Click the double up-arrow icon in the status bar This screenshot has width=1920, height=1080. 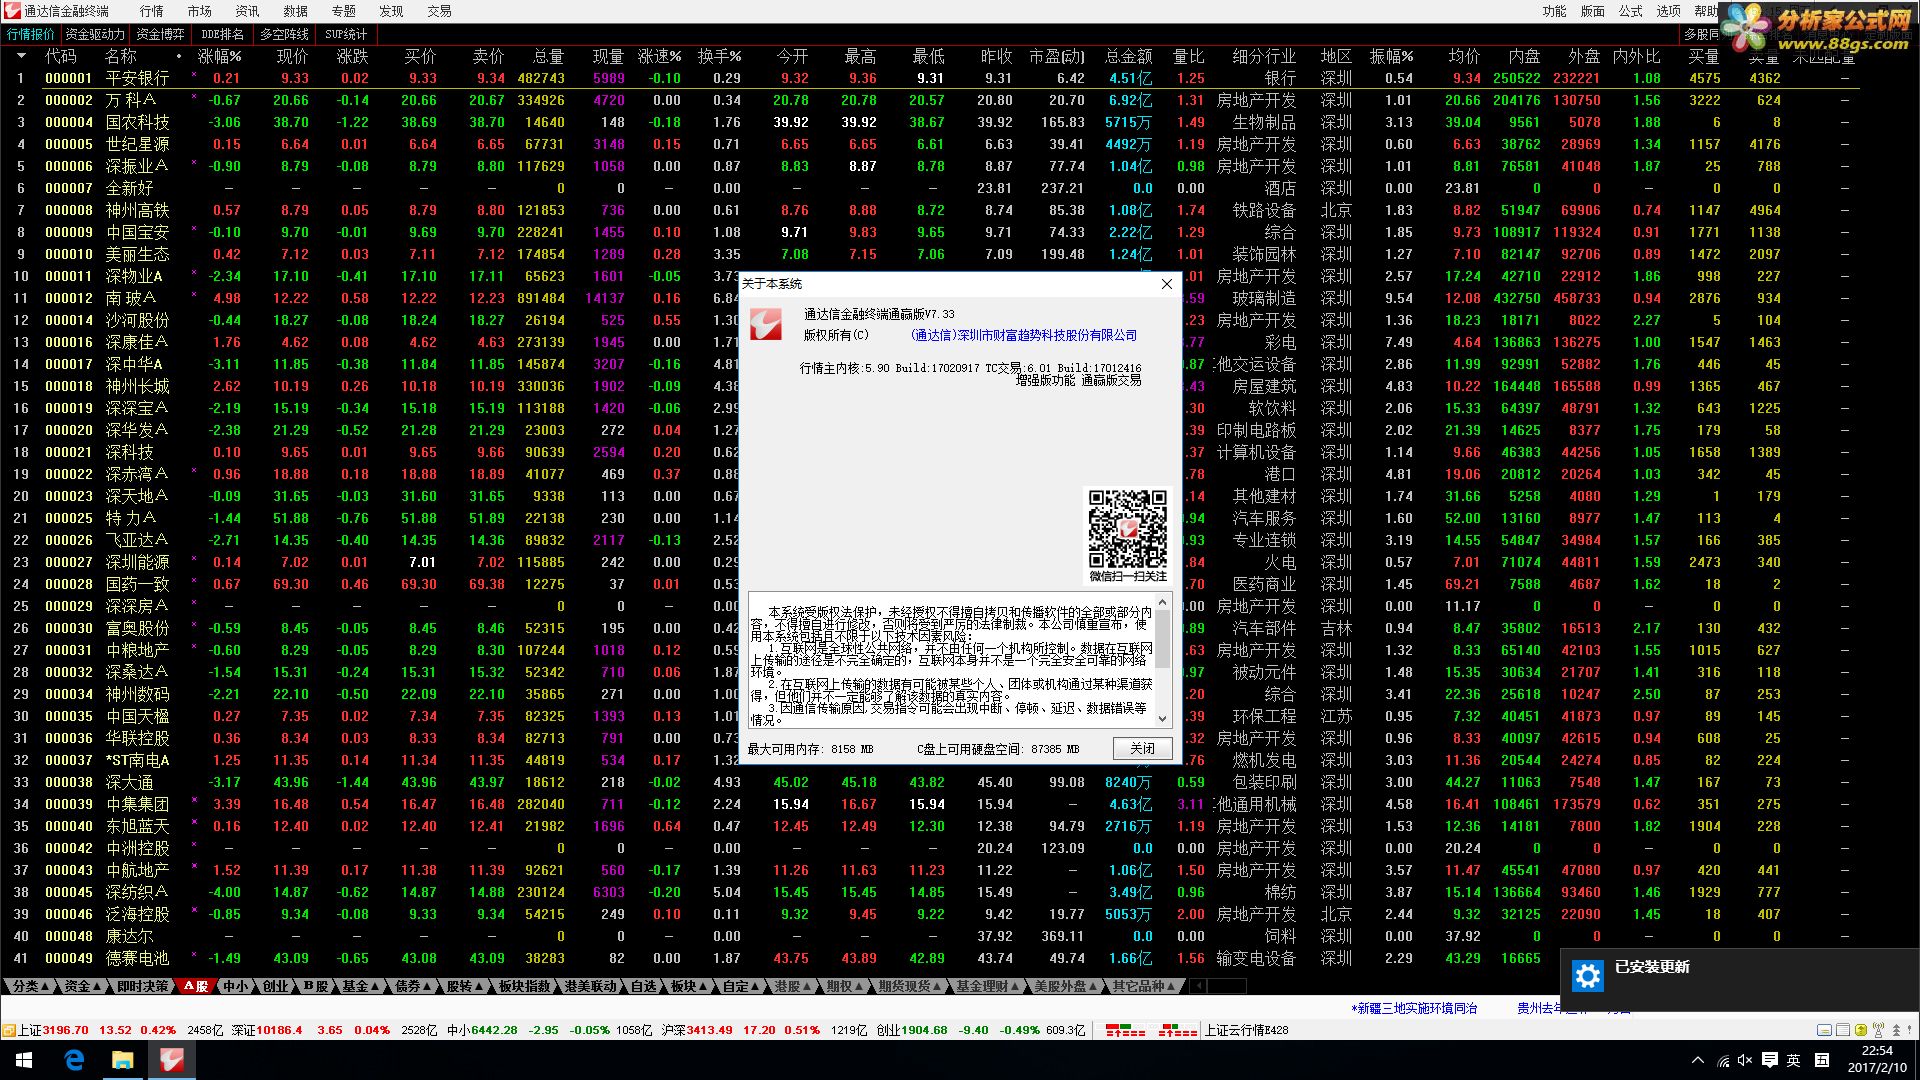pyautogui.click(x=1895, y=1030)
